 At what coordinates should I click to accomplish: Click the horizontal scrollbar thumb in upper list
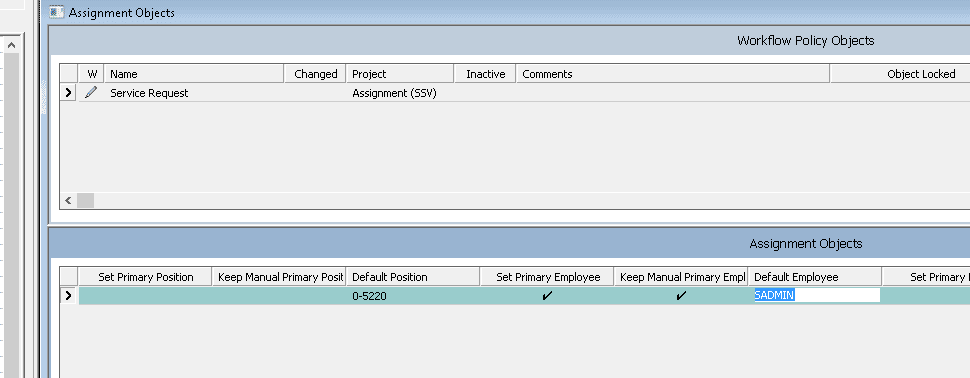tap(85, 200)
